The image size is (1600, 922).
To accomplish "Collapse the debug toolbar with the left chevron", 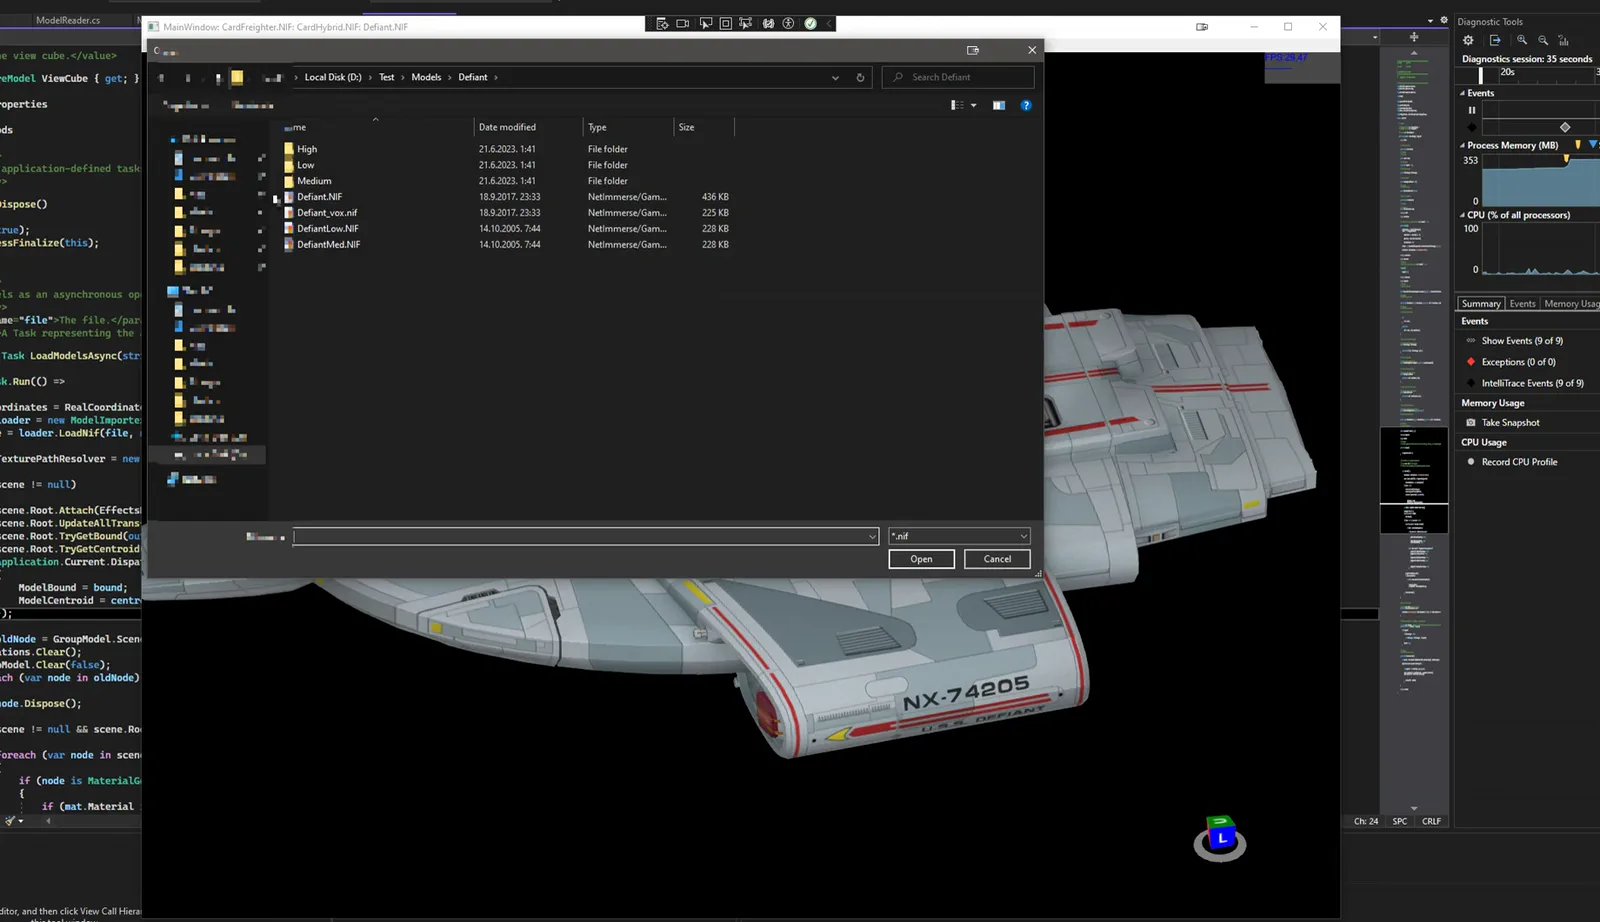I will point(828,24).
